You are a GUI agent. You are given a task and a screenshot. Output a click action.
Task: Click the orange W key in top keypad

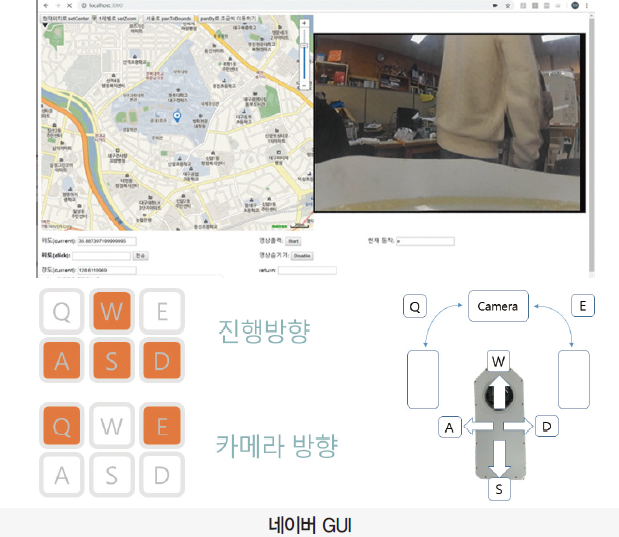[112, 311]
